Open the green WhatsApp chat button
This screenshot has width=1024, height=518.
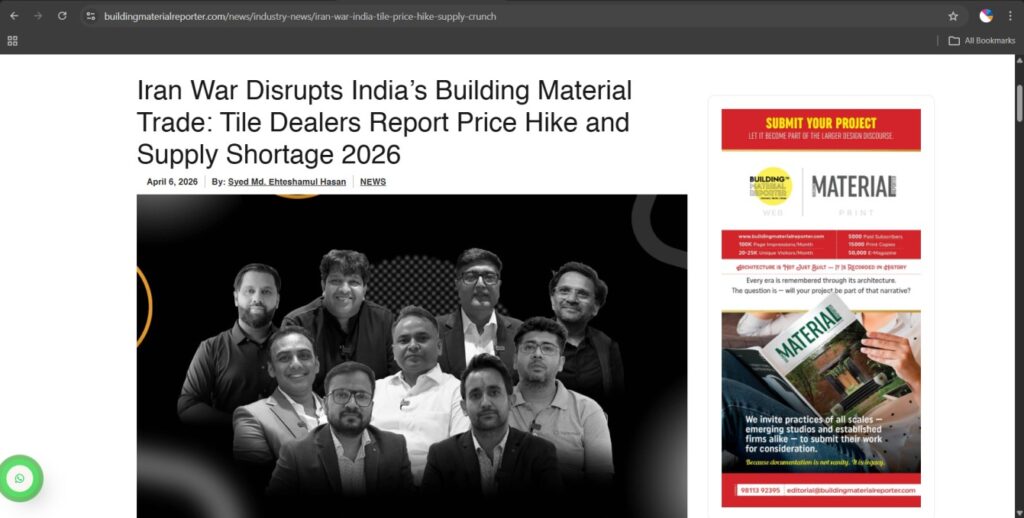coord(20,478)
